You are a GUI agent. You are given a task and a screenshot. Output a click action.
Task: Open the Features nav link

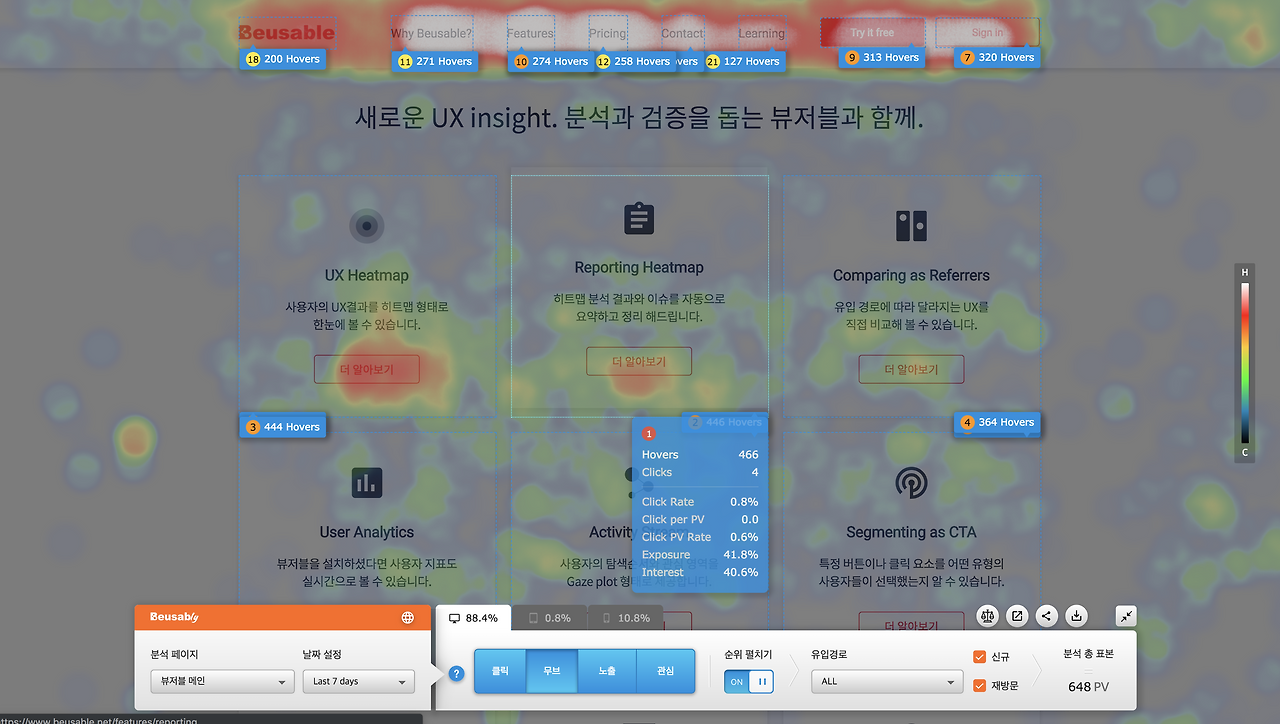[x=530, y=33]
